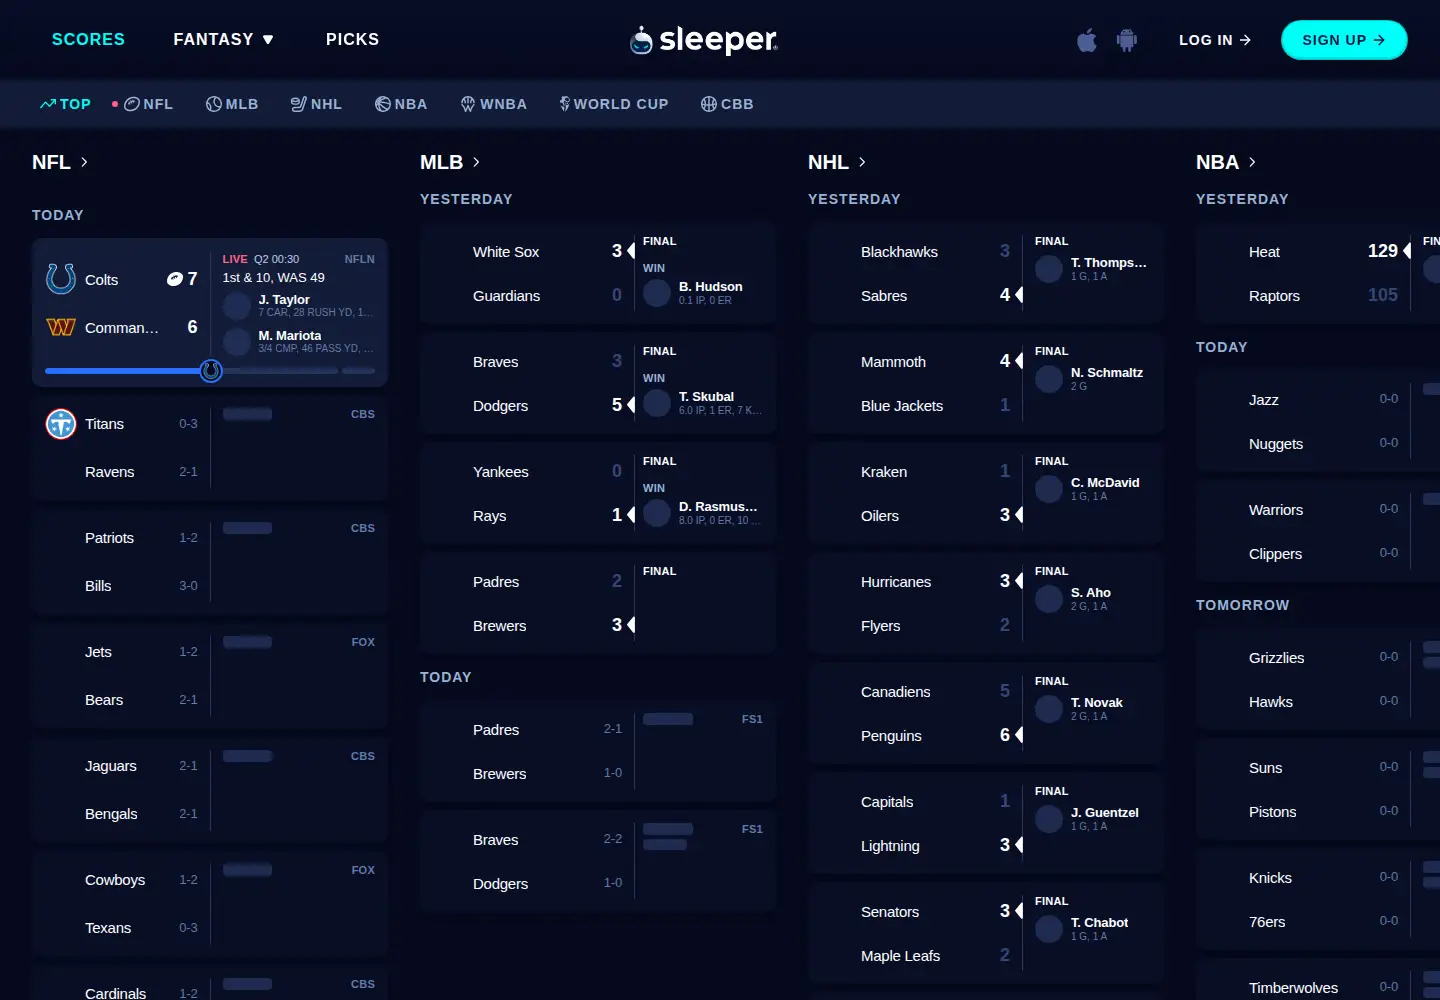Expand the NBA section chevron
1440x1000 pixels.
pos(1252,162)
